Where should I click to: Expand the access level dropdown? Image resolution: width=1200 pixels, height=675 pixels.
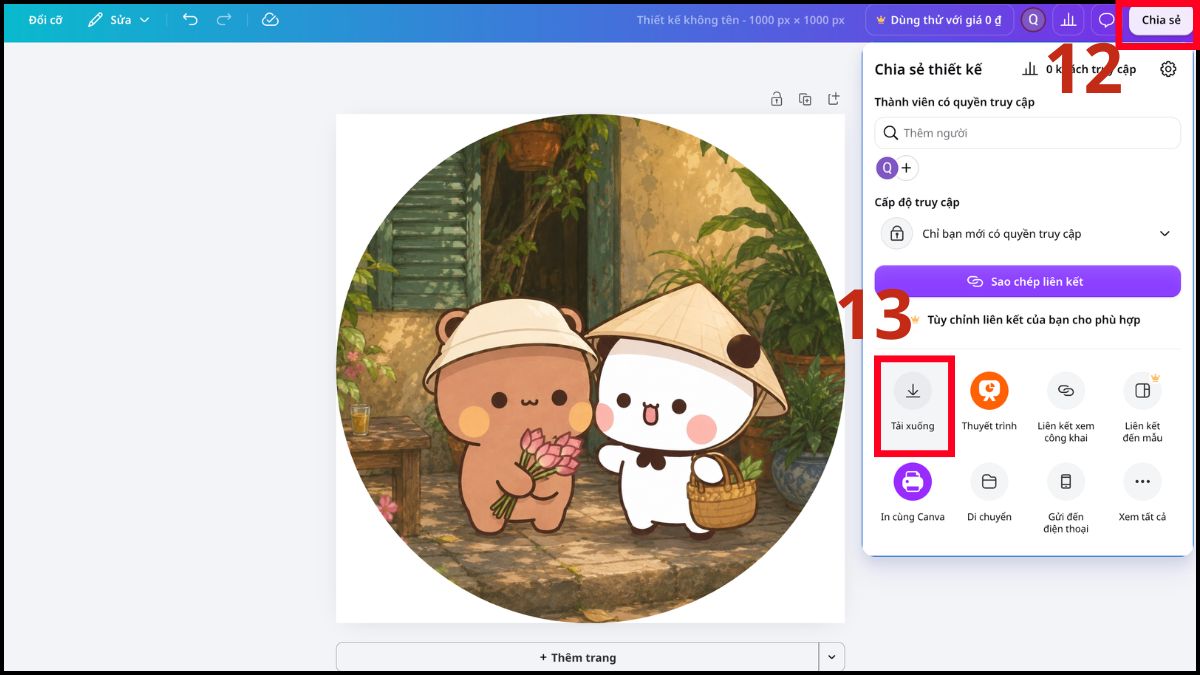1027,234
